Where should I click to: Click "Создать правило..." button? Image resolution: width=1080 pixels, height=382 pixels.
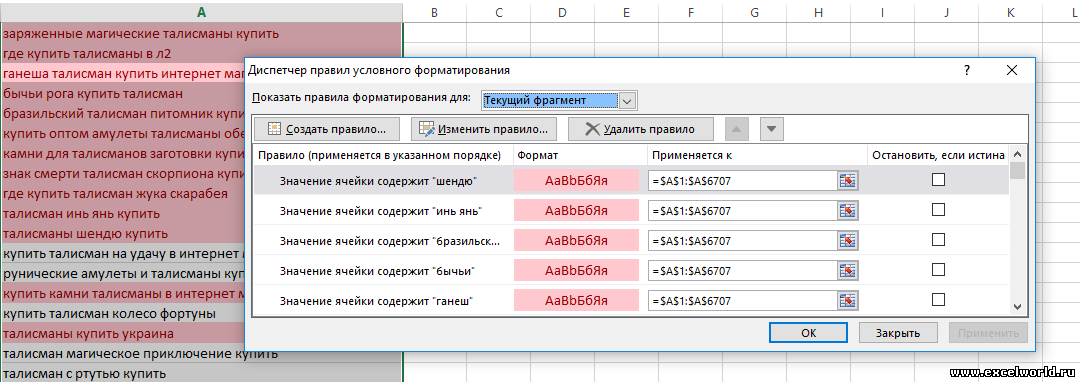(326, 129)
